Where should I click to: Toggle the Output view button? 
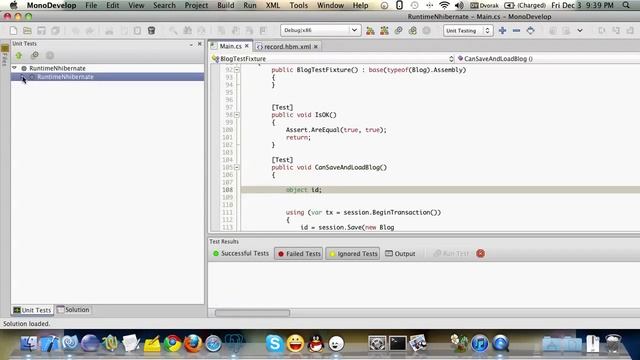click(400, 254)
